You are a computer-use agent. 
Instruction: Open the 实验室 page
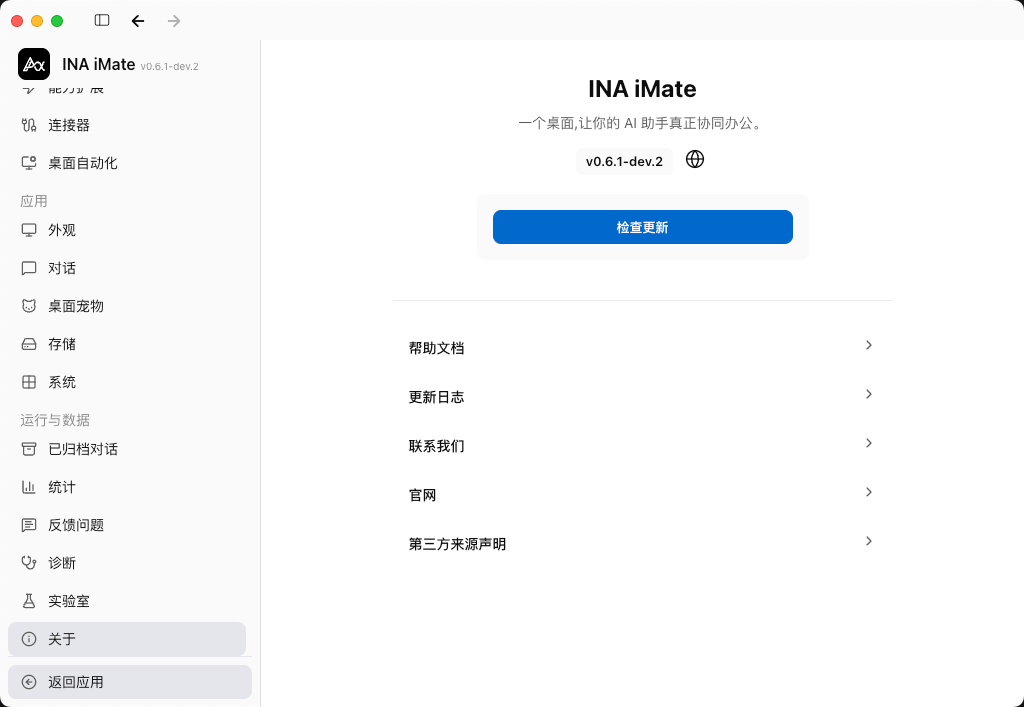click(x=127, y=601)
